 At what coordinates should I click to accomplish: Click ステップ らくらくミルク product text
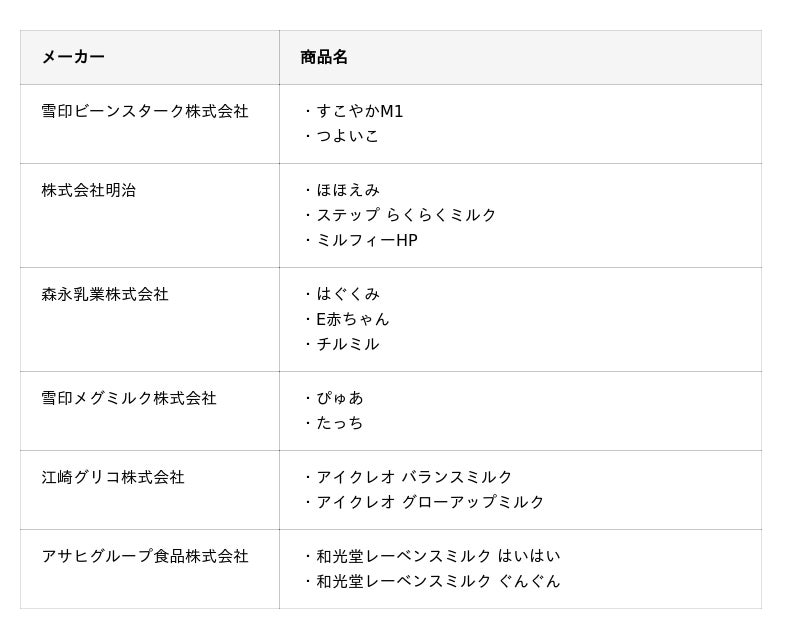click(x=406, y=215)
